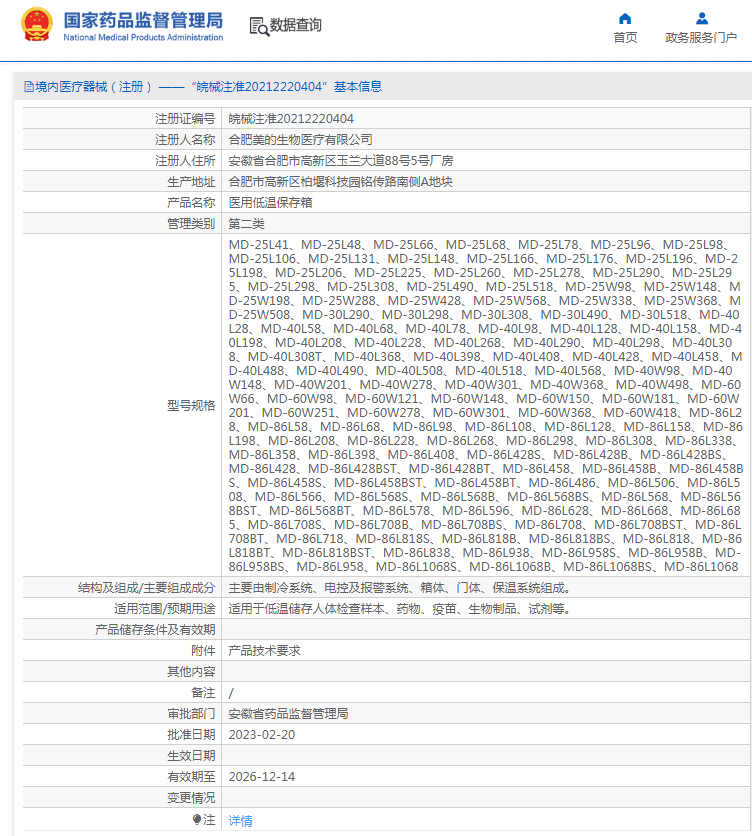Screen dimensions: 752x836
Task: Click the lightbulb icon next to 注
Action: click(x=197, y=819)
